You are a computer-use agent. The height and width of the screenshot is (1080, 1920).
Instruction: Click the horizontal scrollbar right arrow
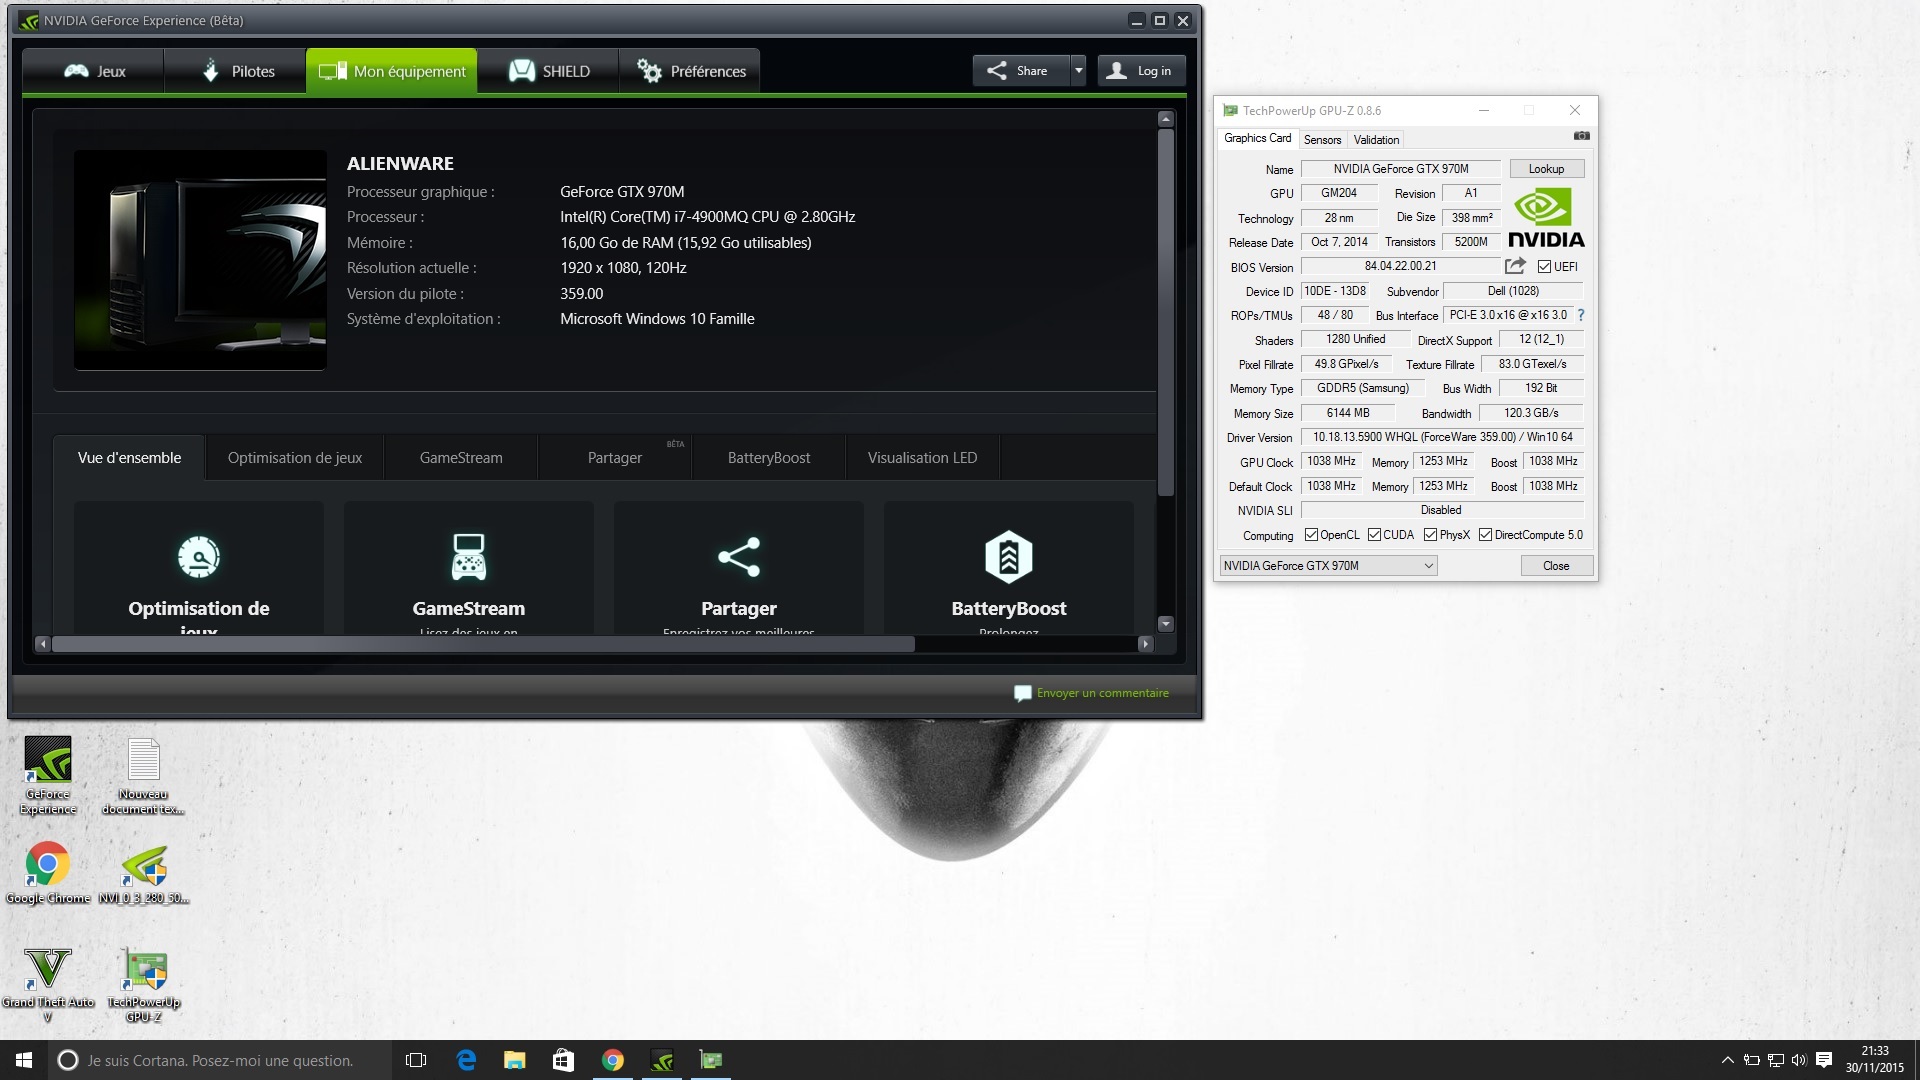click(x=1145, y=644)
